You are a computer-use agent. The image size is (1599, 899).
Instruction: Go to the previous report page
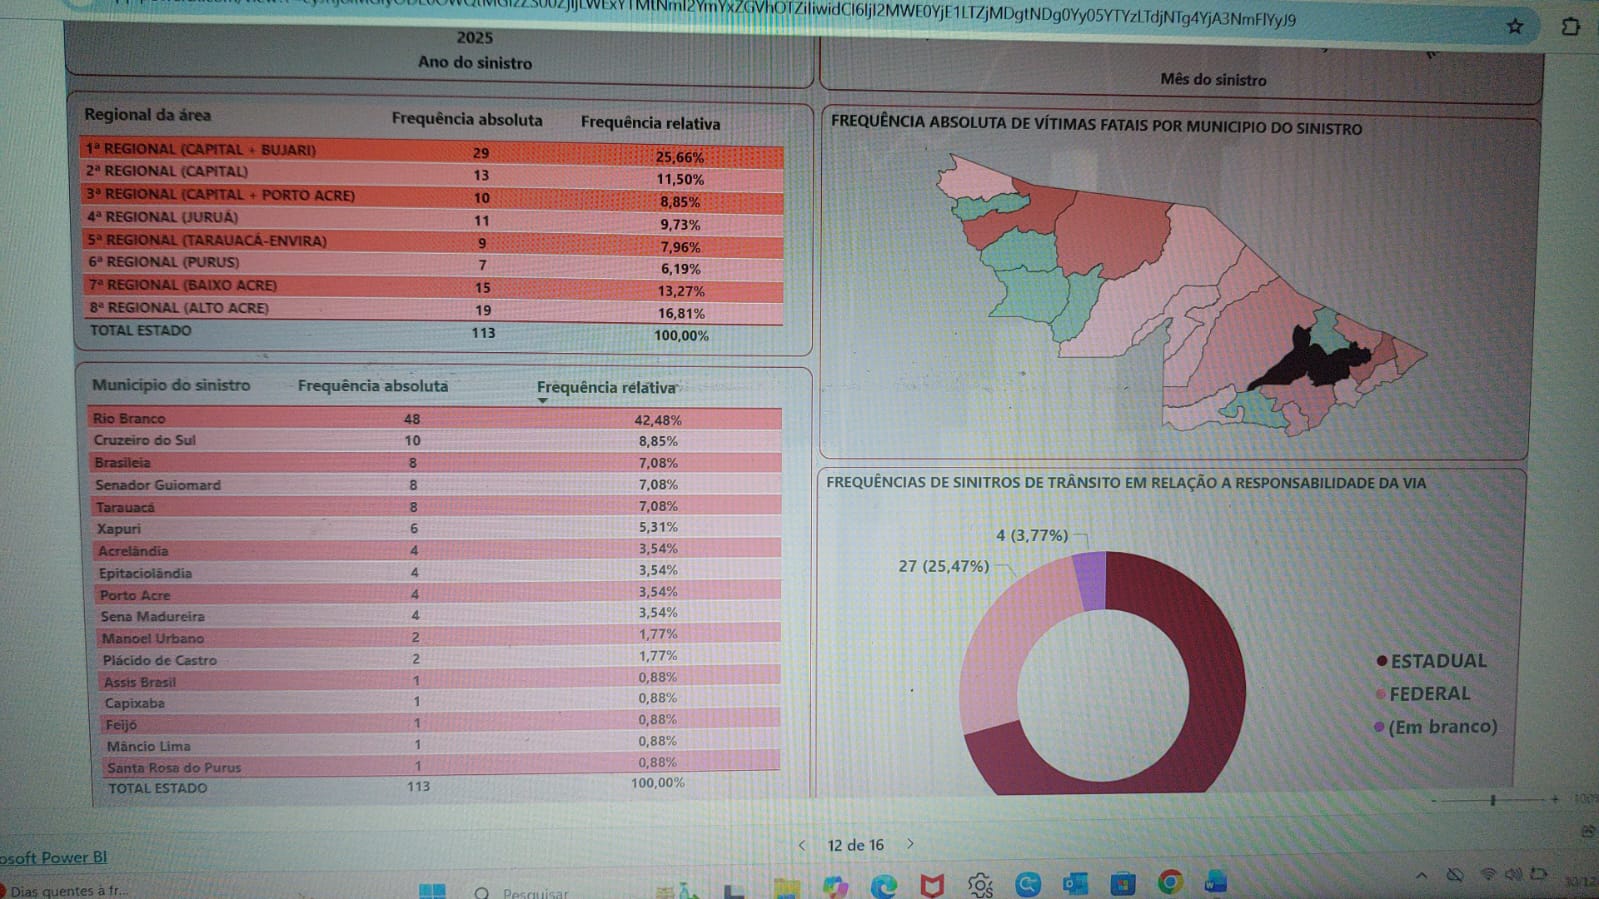(802, 845)
